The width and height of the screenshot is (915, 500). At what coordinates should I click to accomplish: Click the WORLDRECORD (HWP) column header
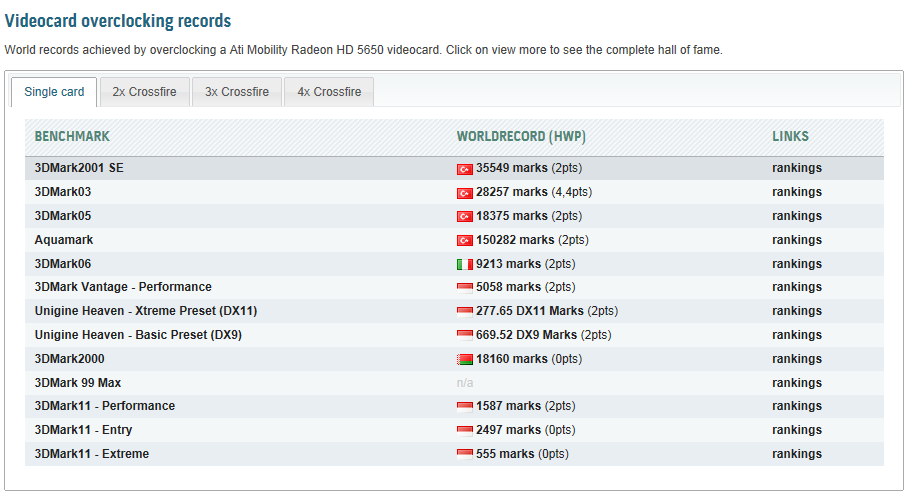[x=521, y=137]
